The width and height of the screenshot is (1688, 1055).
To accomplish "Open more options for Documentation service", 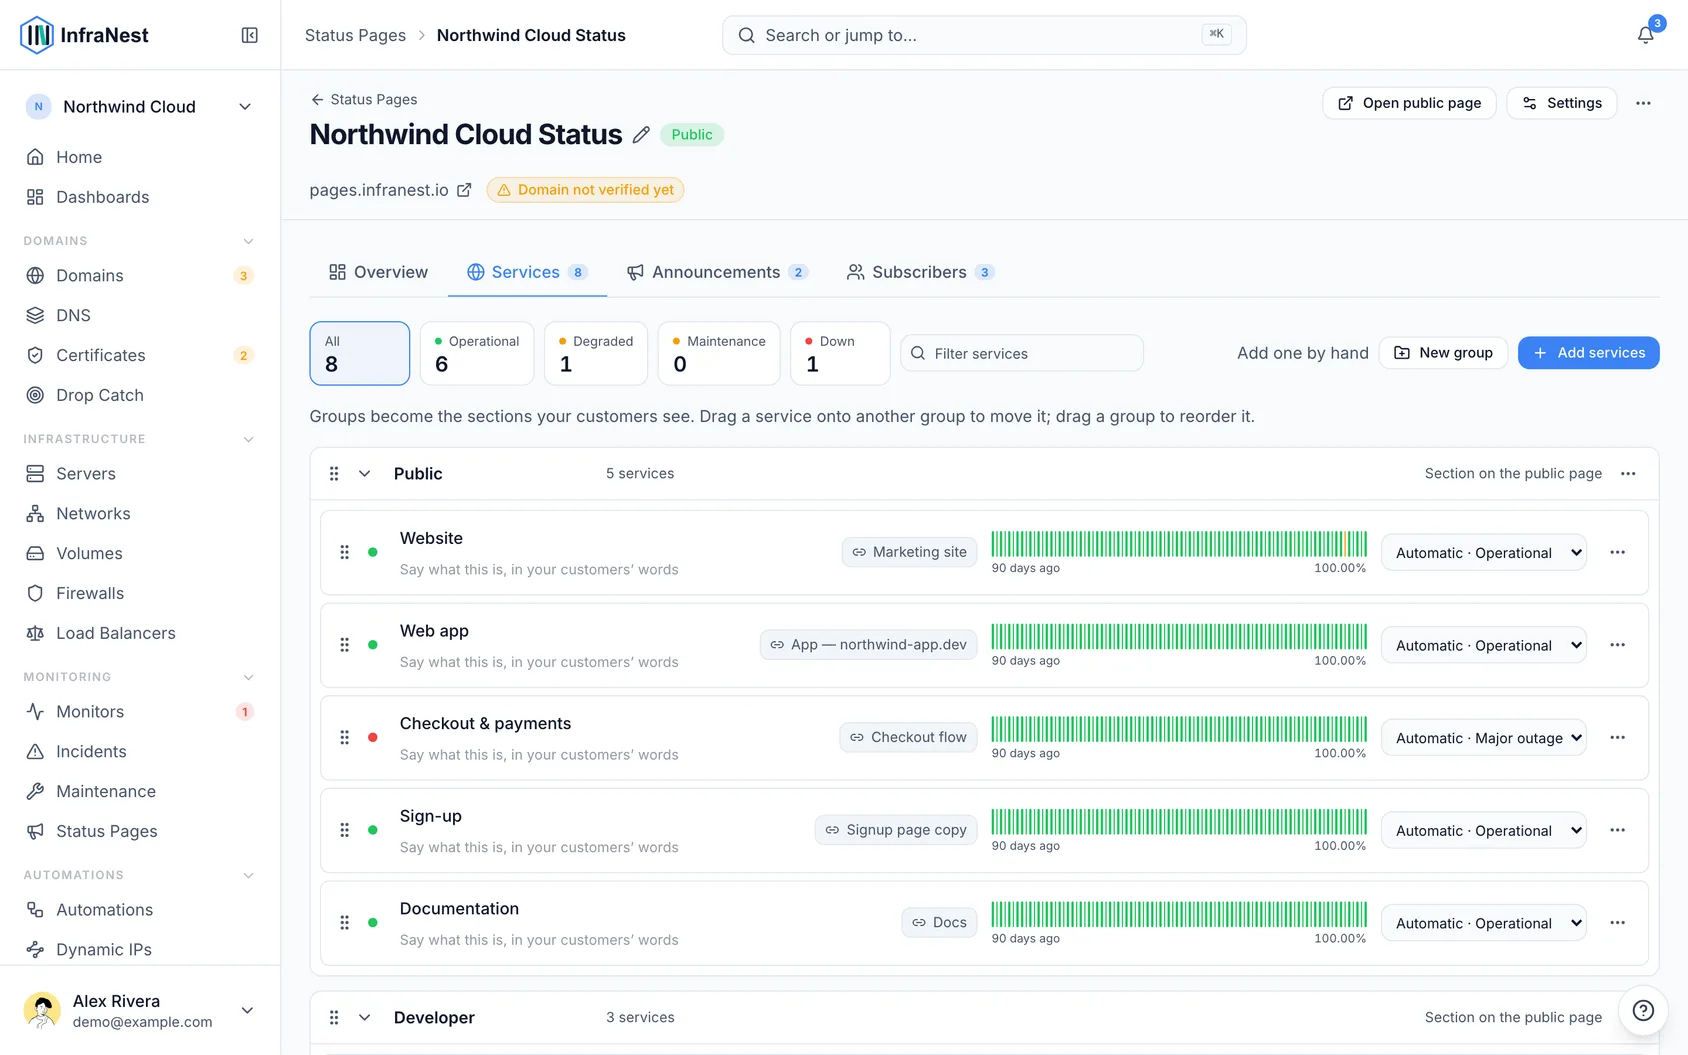I will click(x=1617, y=922).
